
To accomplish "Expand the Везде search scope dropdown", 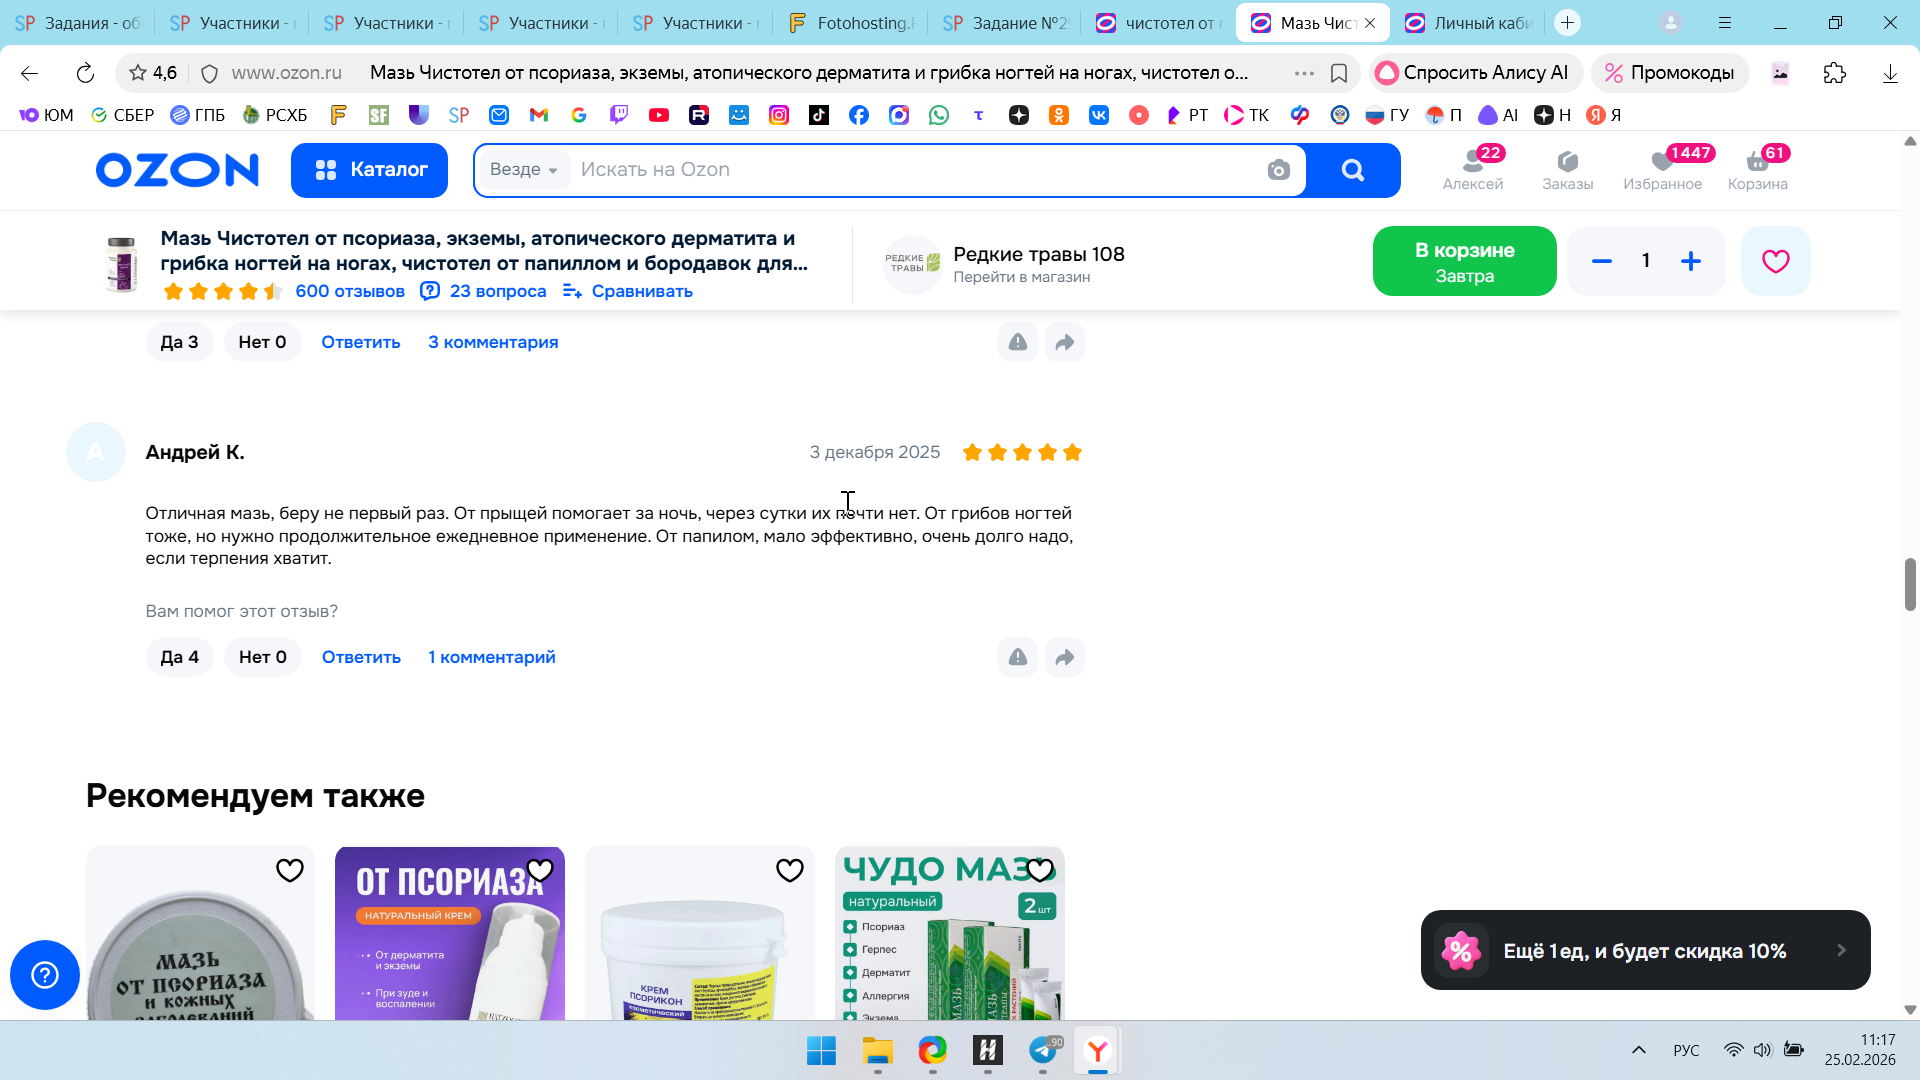I will click(524, 170).
